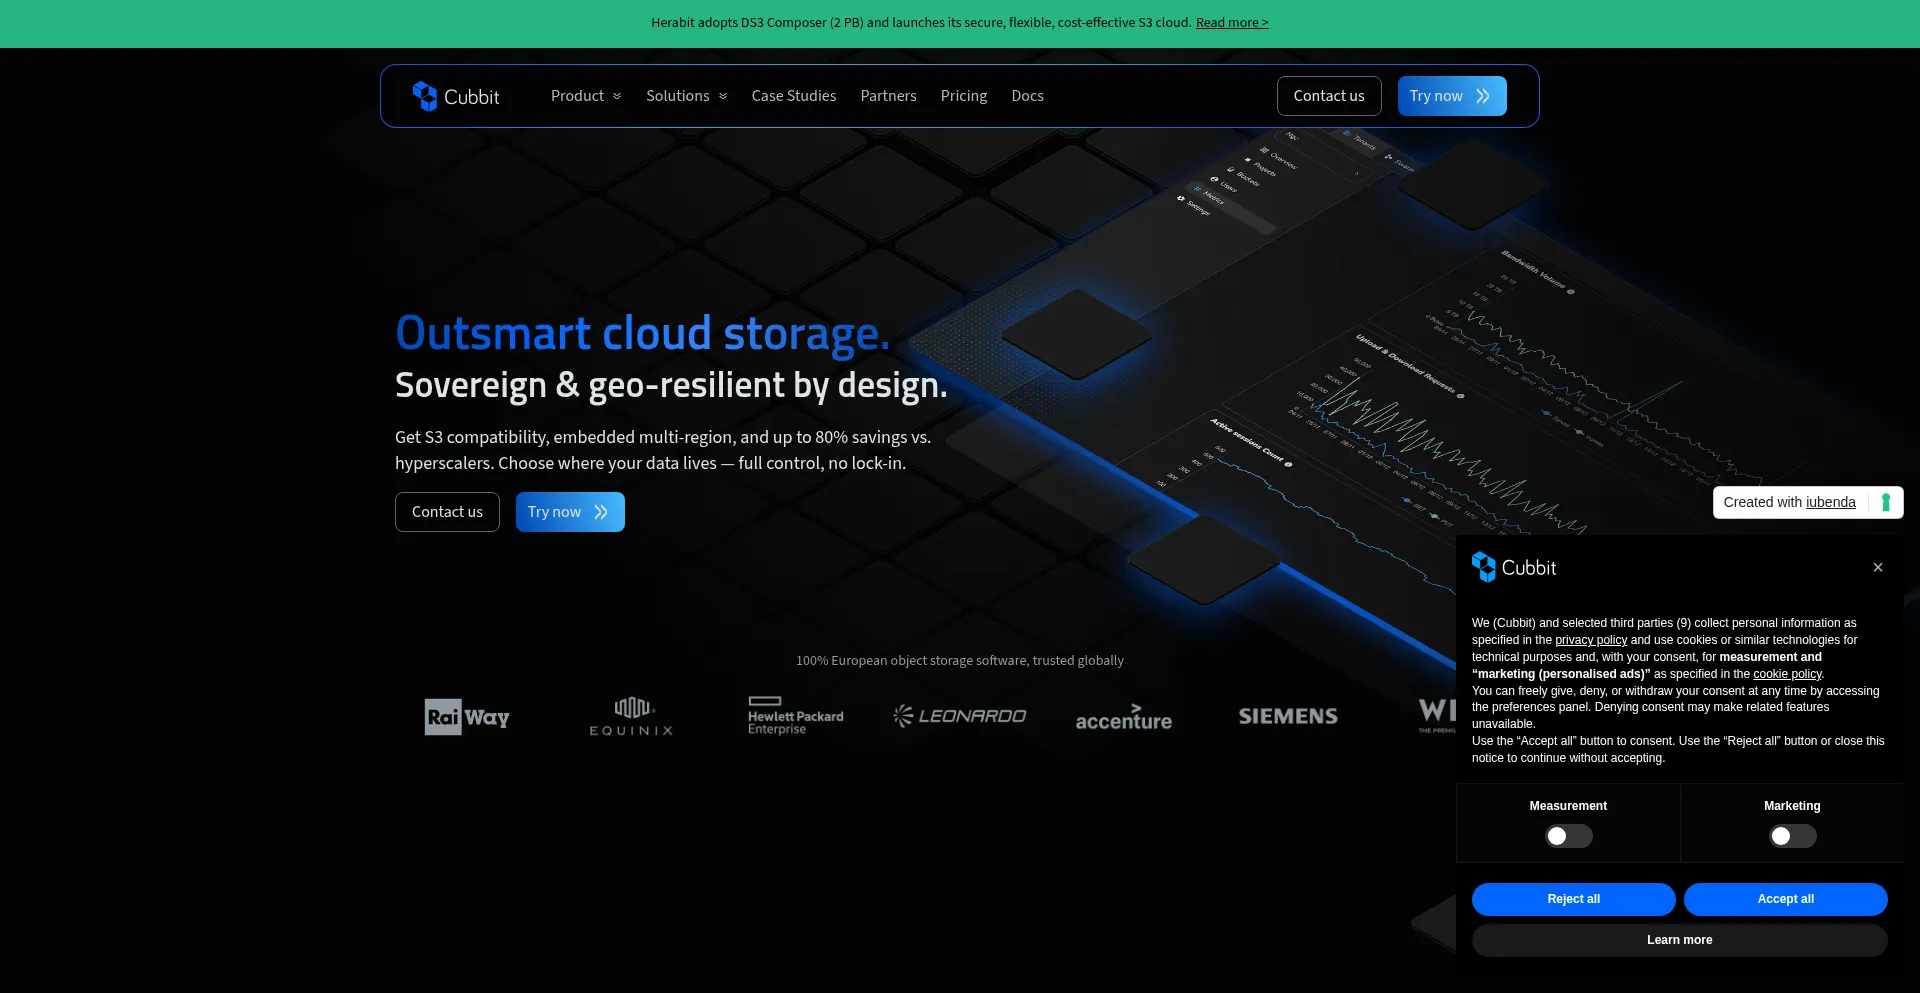This screenshot has width=1920, height=993.
Task: Click the green iubenda badge icon
Action: coord(1886,502)
